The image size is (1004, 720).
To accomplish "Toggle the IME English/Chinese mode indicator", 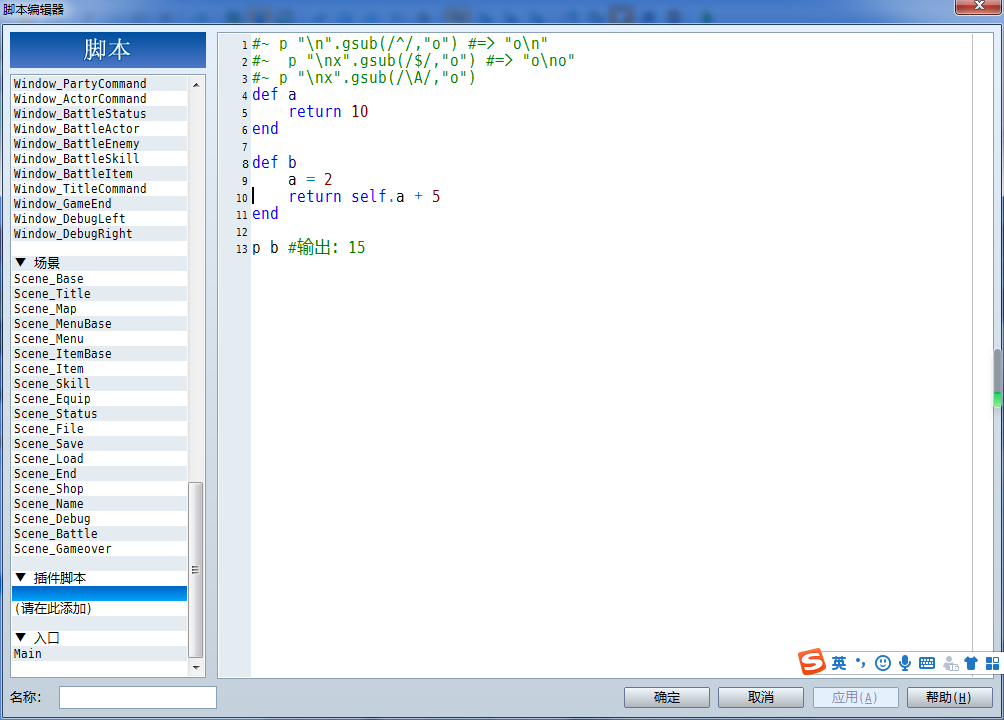I will [x=839, y=663].
